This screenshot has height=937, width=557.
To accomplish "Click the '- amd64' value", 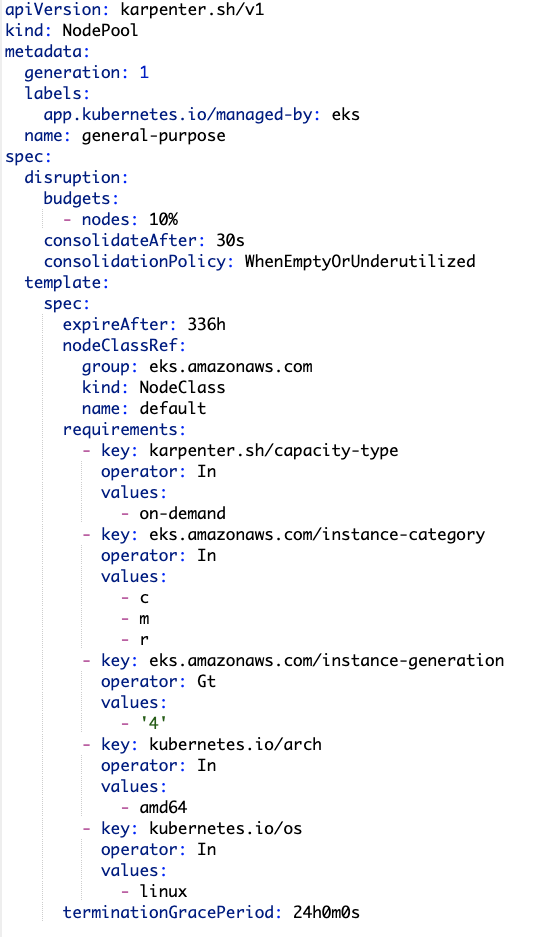I will [x=154, y=807].
